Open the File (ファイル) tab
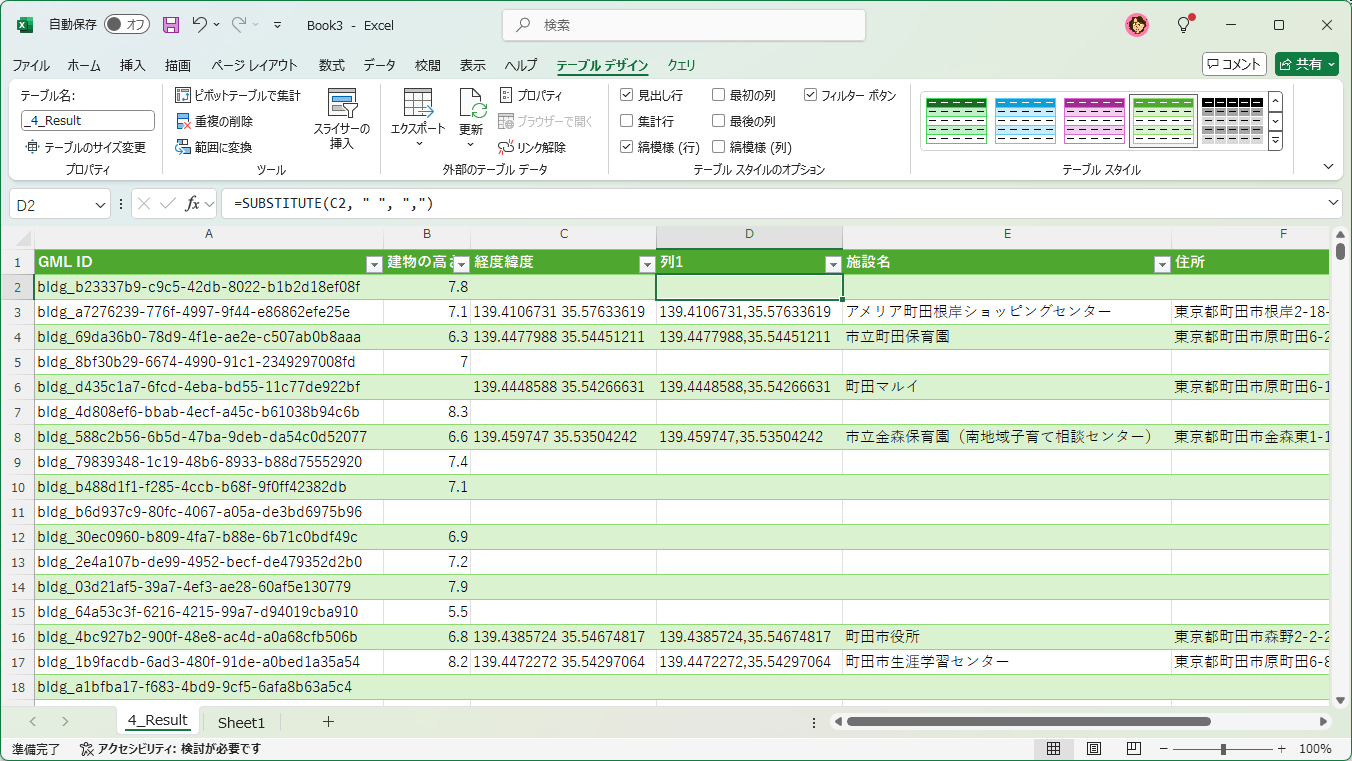Image resolution: width=1352 pixels, height=761 pixels. (31, 65)
